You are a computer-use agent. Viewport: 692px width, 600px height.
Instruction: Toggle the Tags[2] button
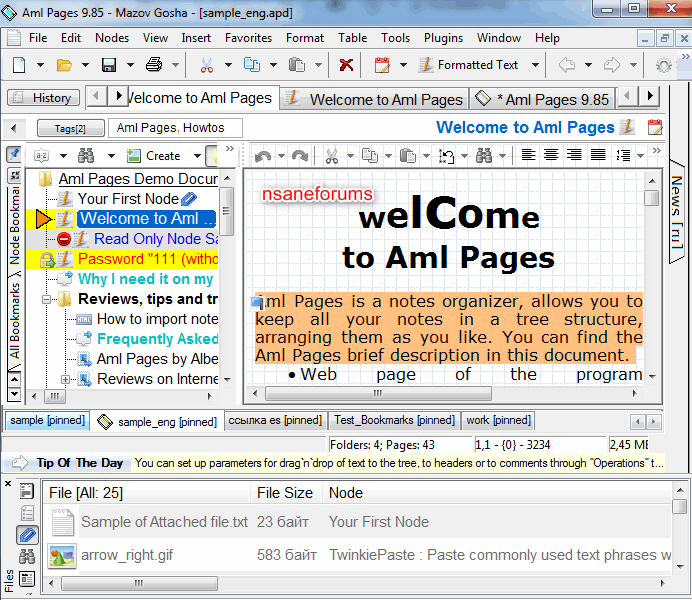point(71,128)
